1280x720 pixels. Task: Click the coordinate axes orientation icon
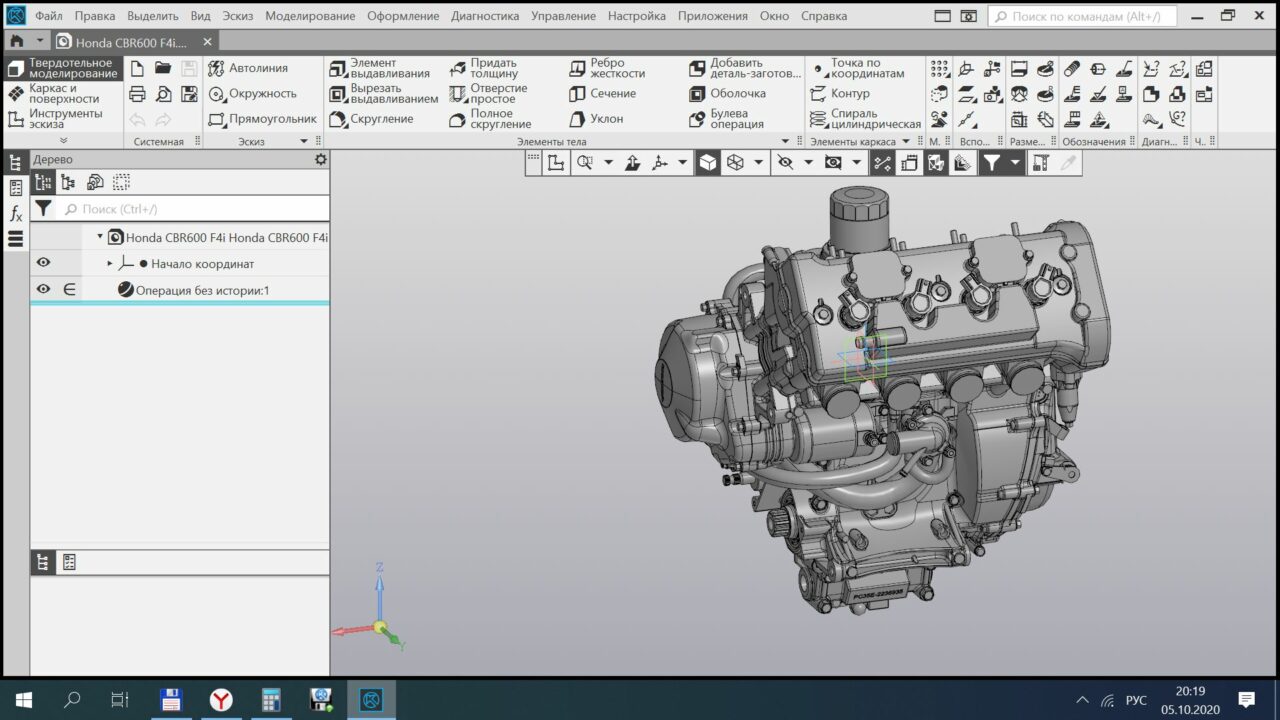[659, 163]
